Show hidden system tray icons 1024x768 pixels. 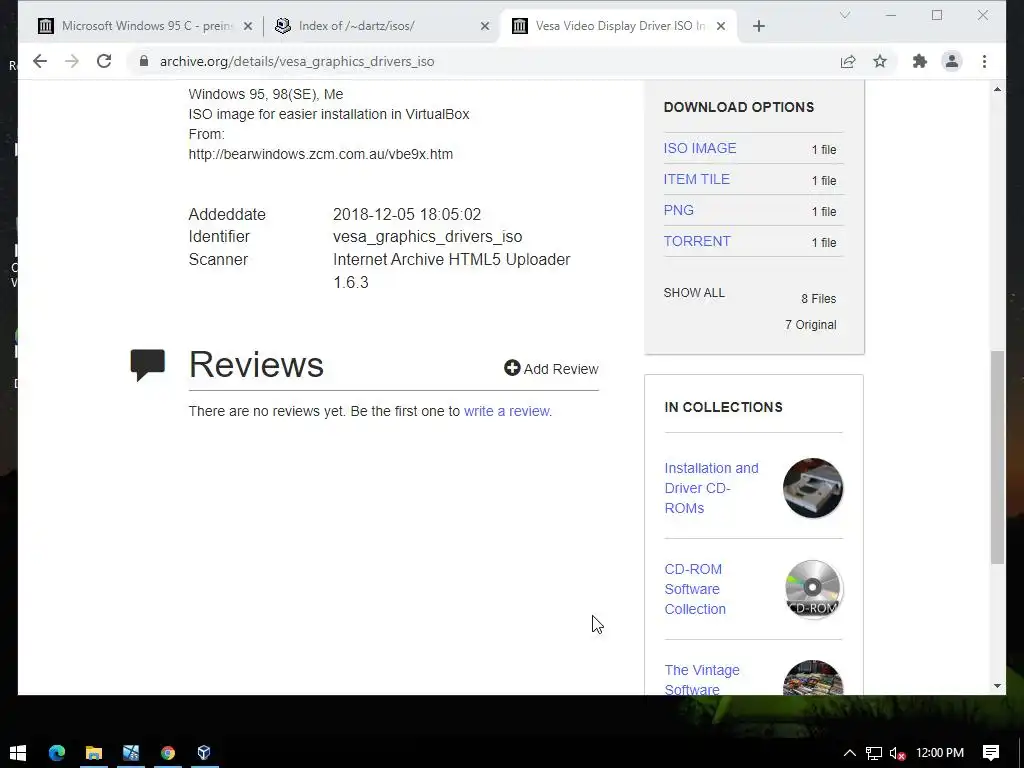pos(850,753)
